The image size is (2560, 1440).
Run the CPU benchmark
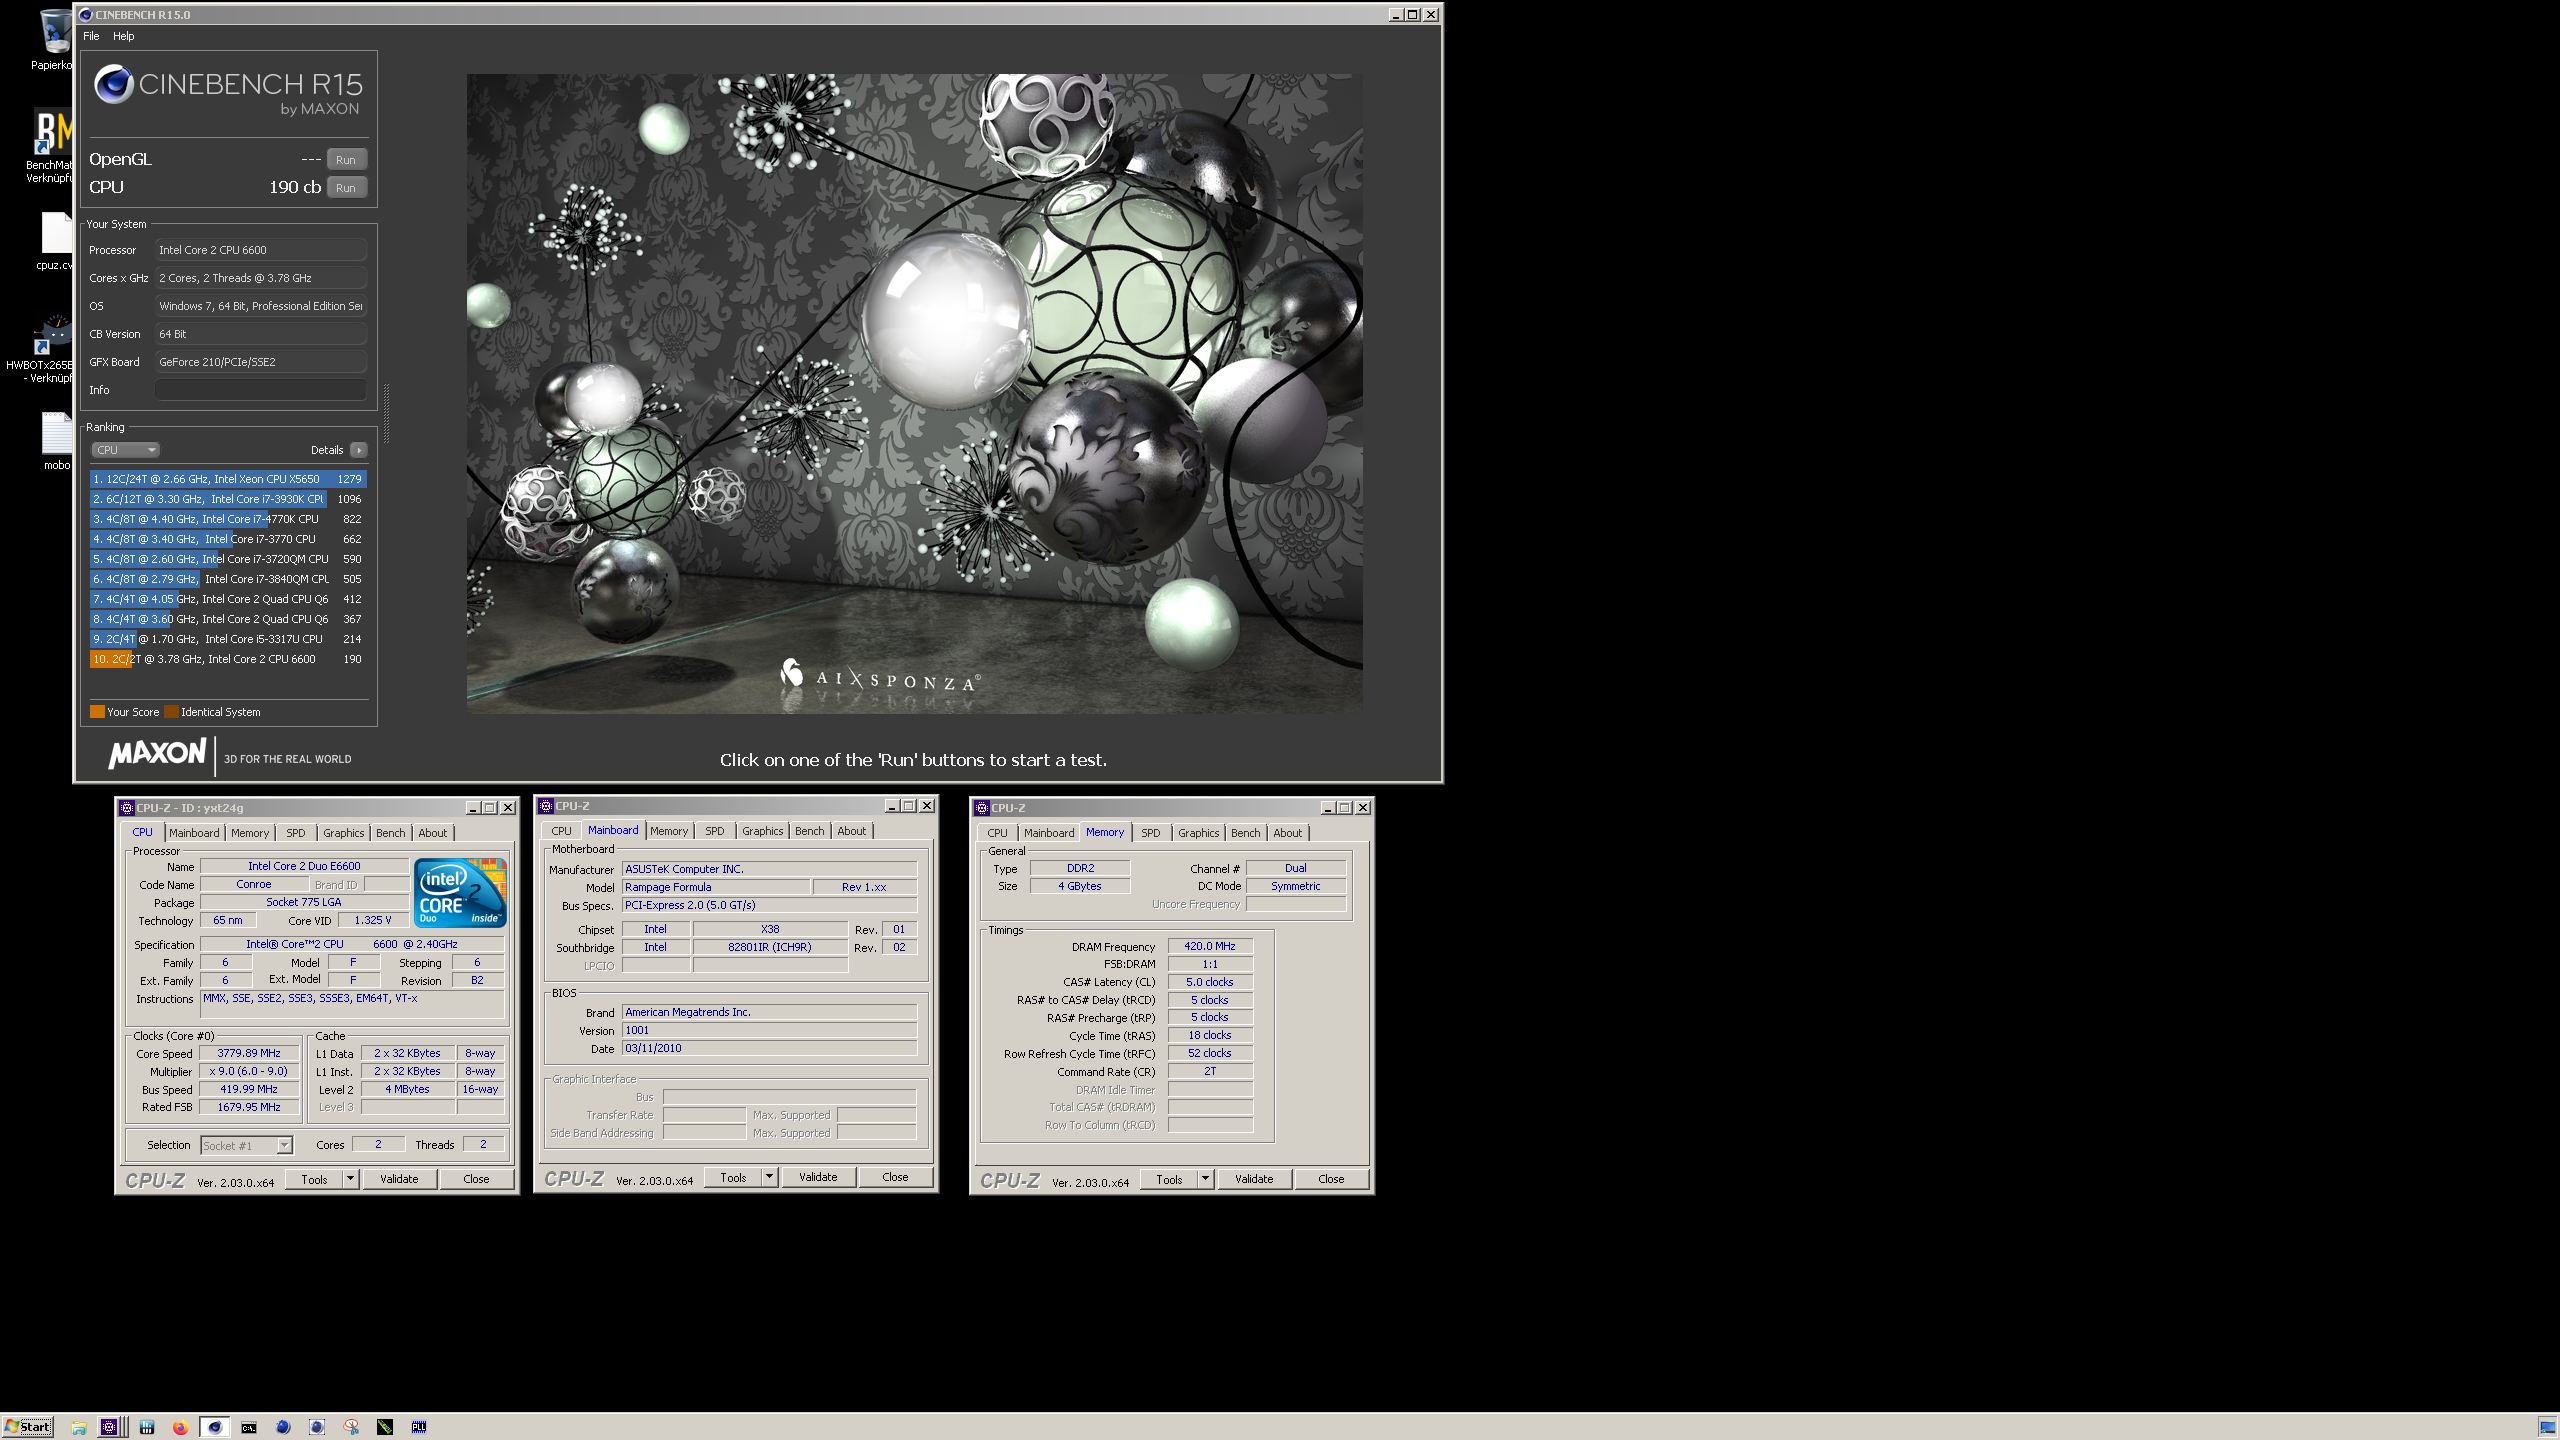point(346,188)
